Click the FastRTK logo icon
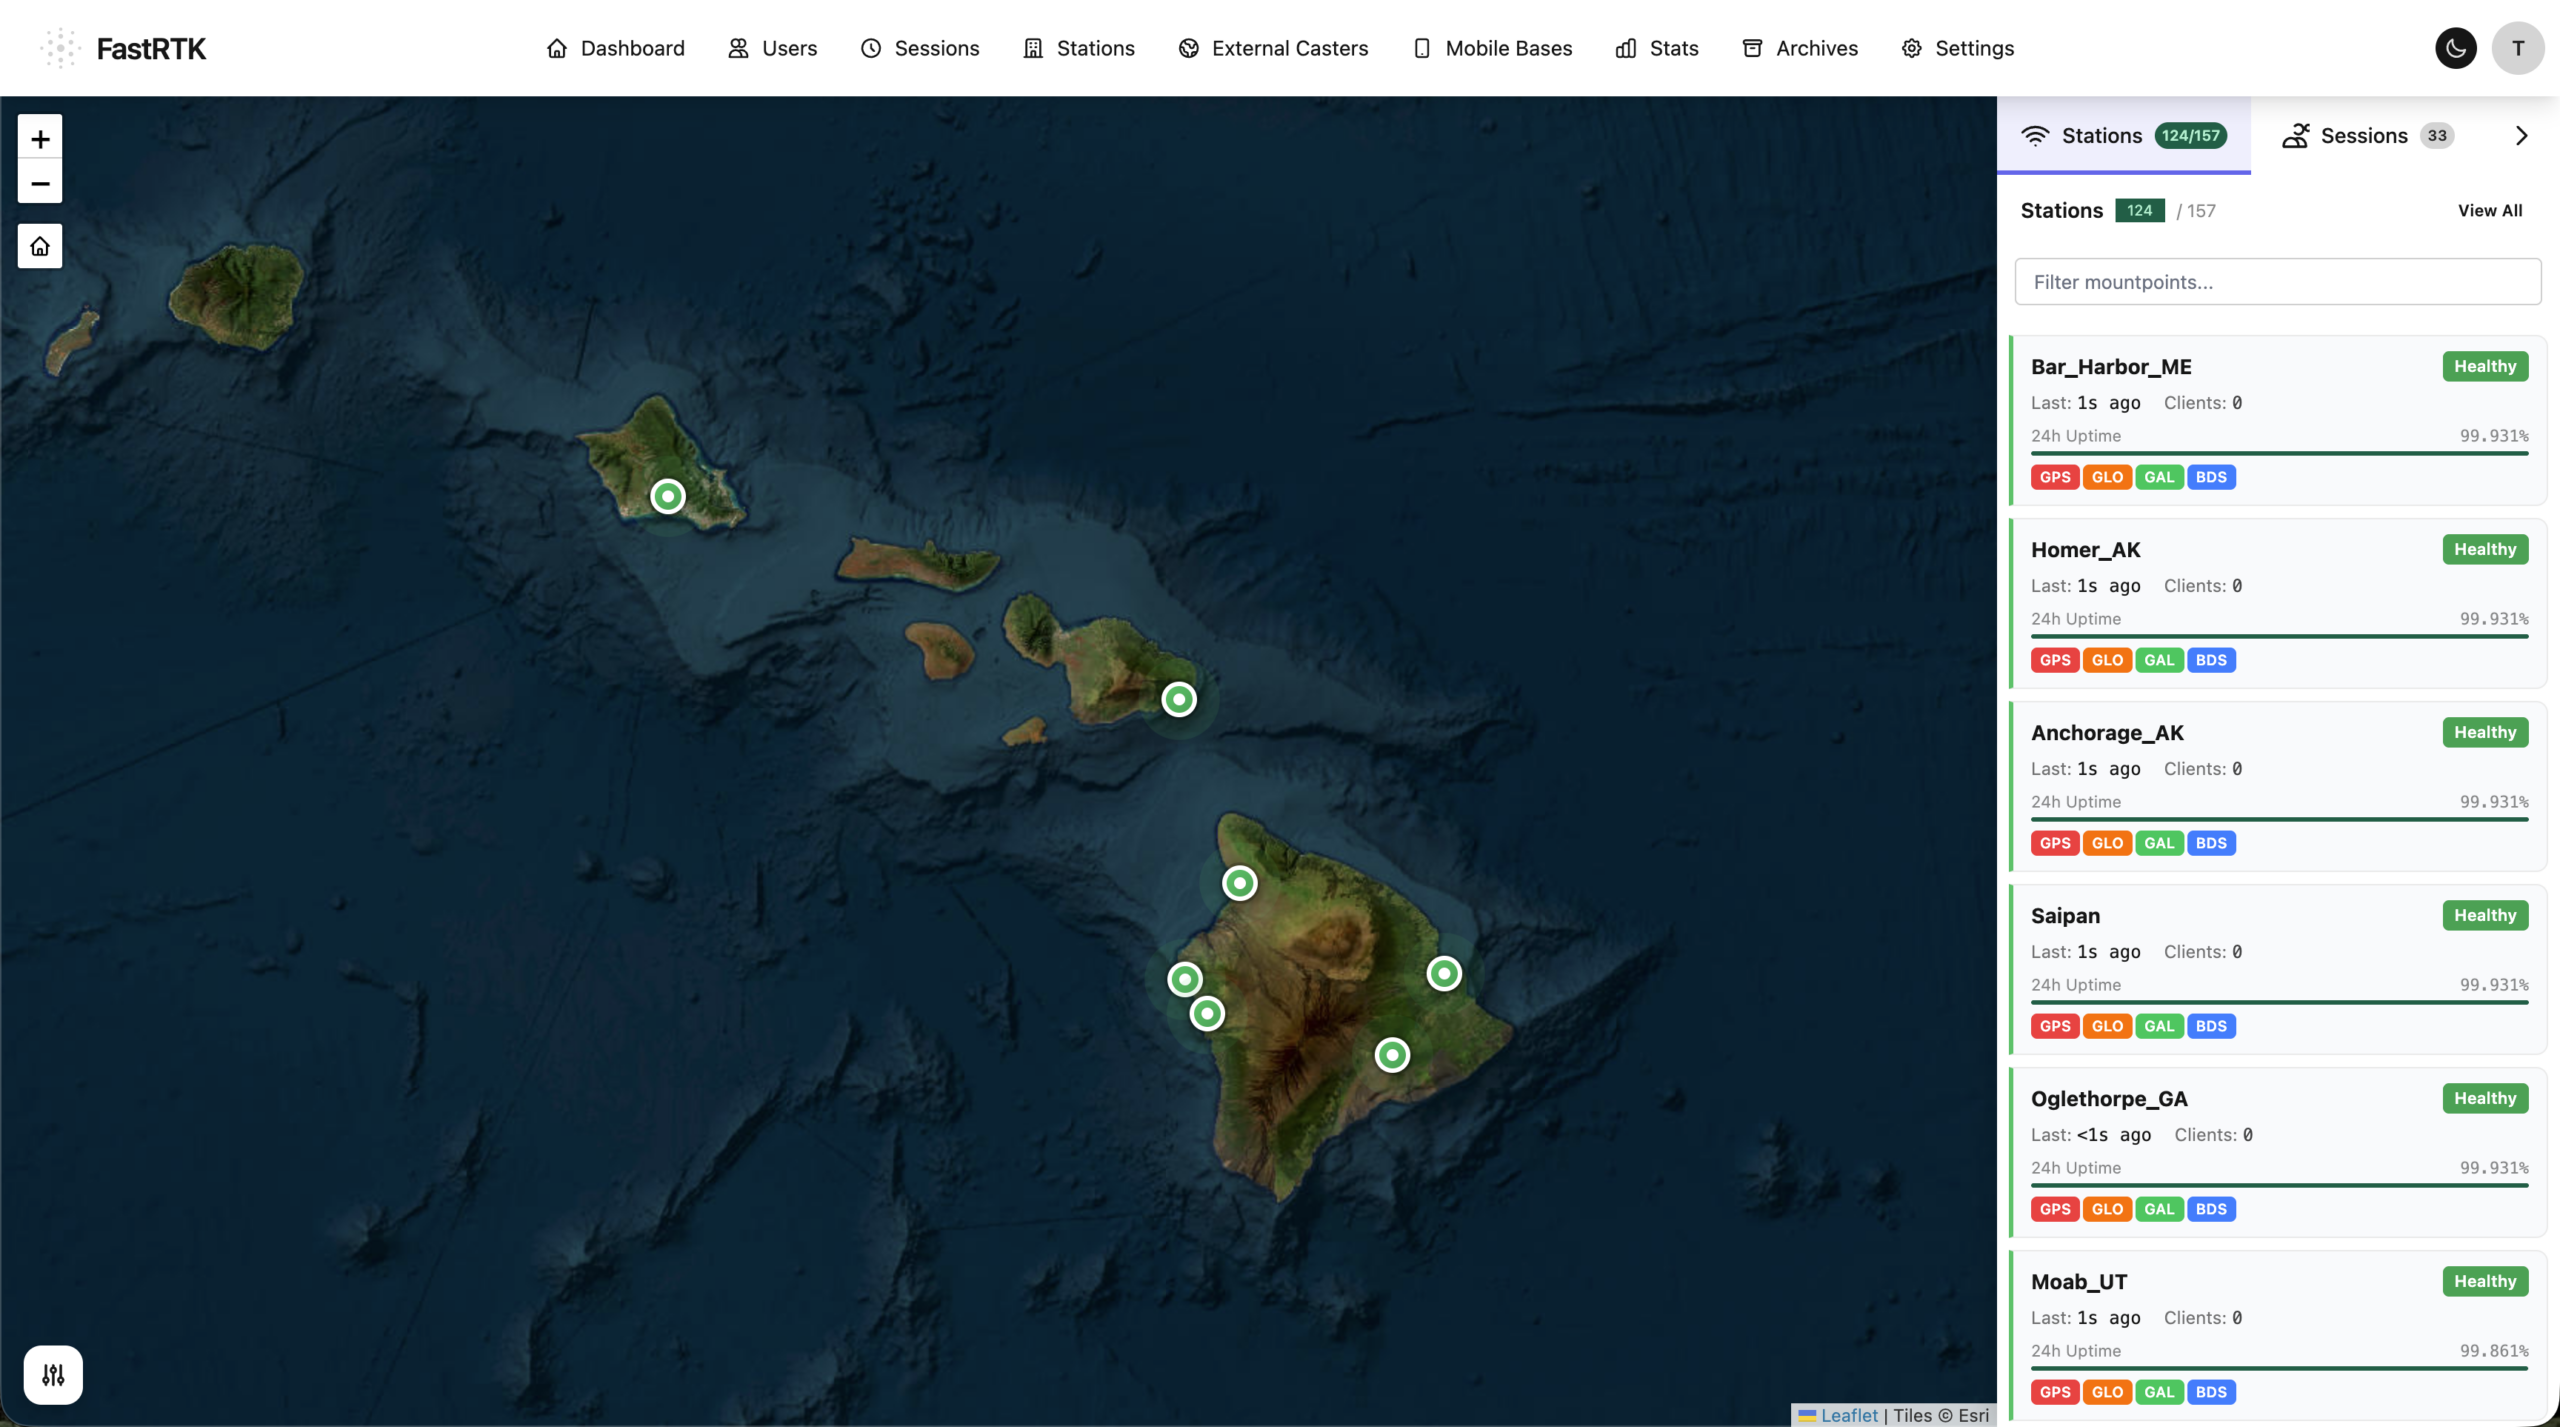2560x1427 pixels. click(60, 48)
